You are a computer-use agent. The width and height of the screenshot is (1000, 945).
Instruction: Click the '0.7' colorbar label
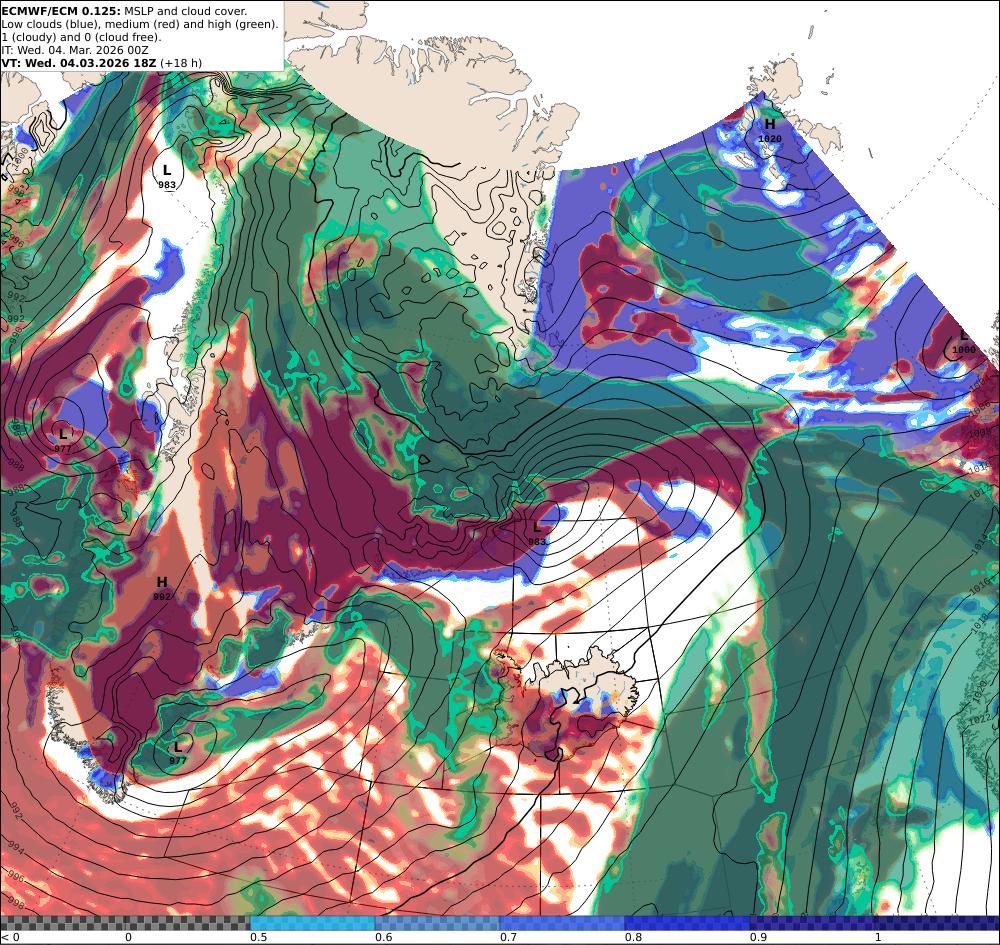coord(508,937)
